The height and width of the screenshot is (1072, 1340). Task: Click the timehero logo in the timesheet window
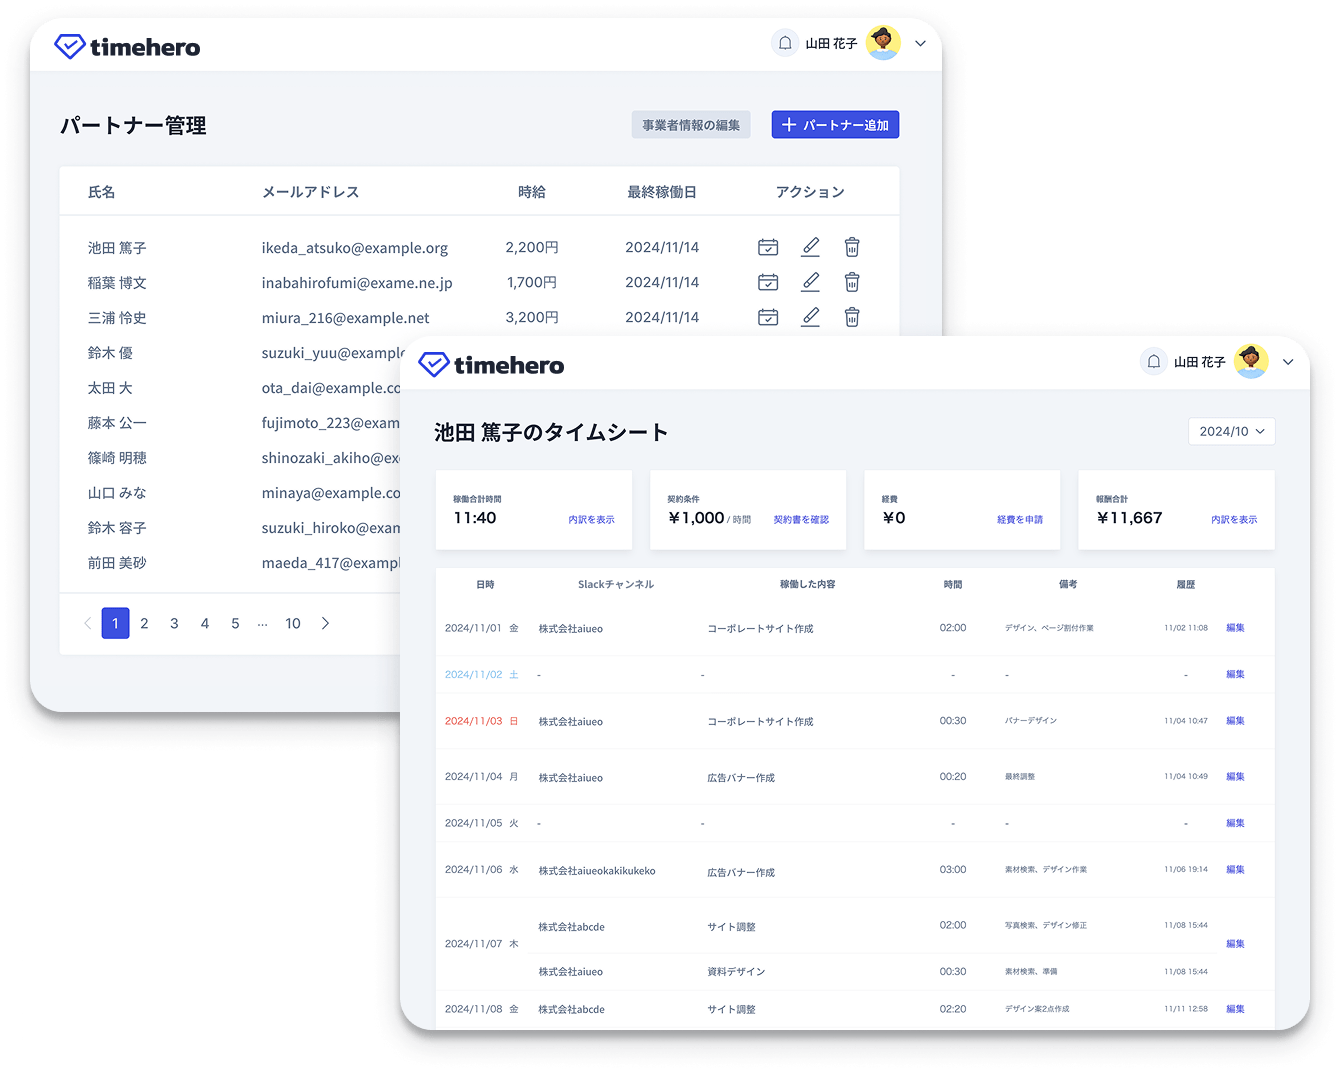(x=491, y=365)
